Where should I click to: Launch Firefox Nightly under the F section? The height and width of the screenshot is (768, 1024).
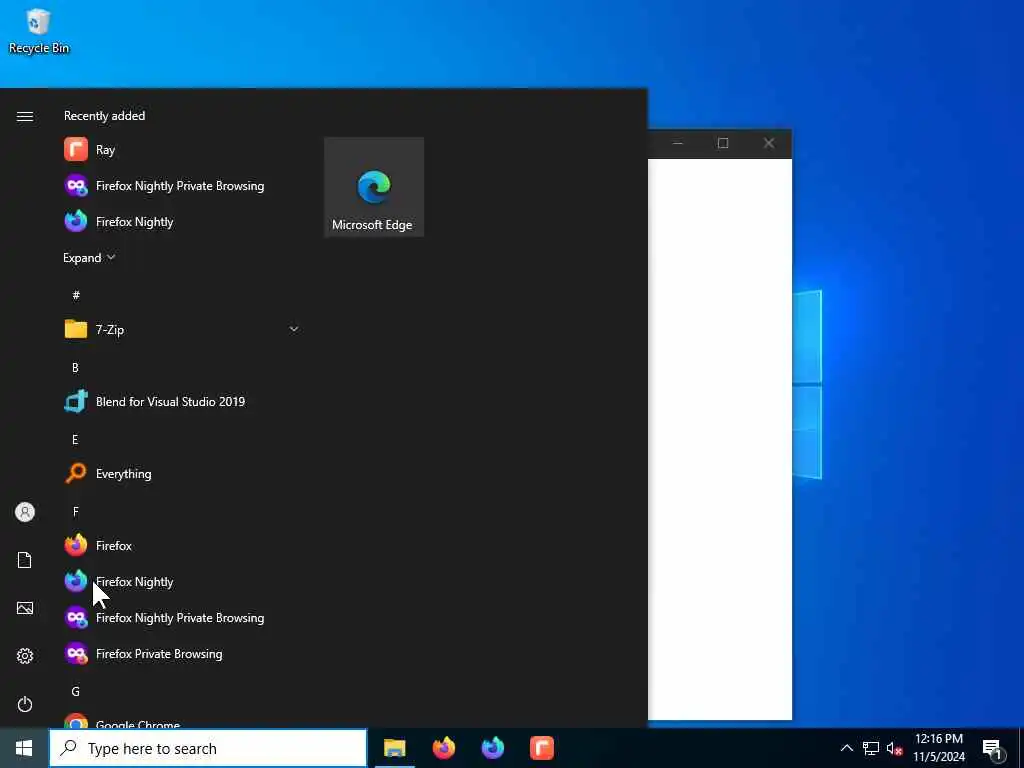point(182,581)
